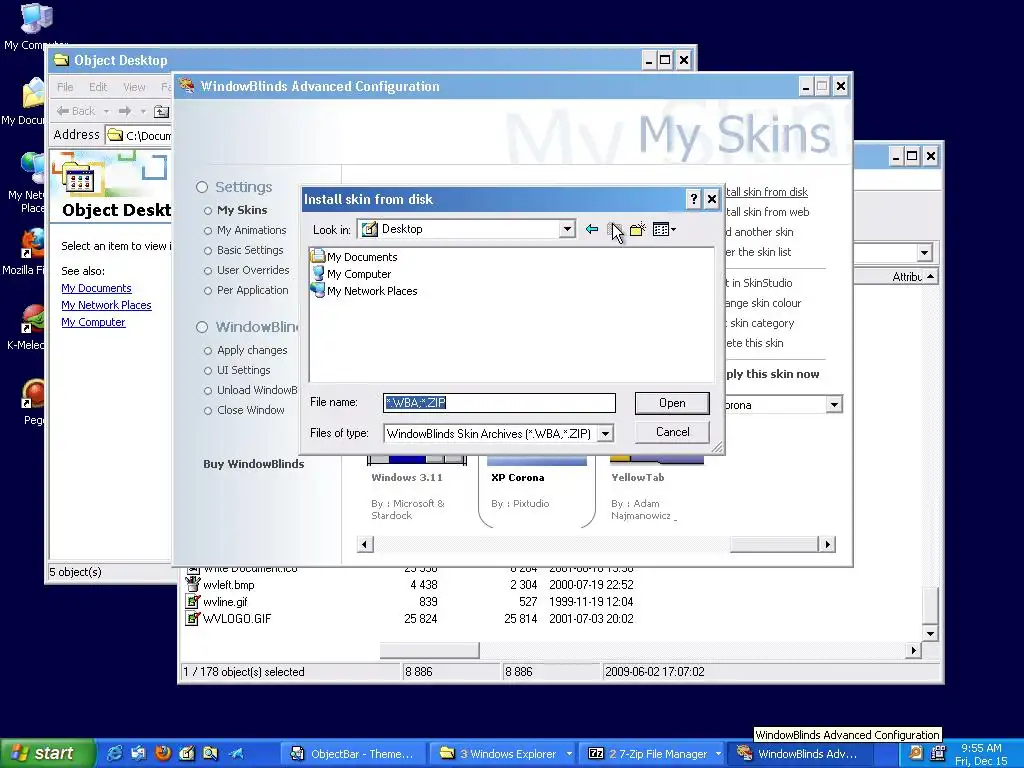Open View menu in Object Desktop window
Viewport: 1024px width, 768px height.
(x=134, y=87)
